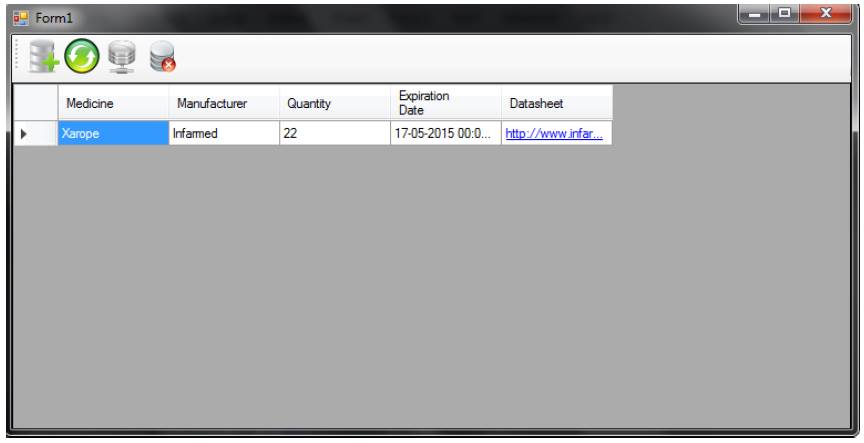Select the 17-05-2015 expiration date cell
864x443 pixels.
point(445,134)
